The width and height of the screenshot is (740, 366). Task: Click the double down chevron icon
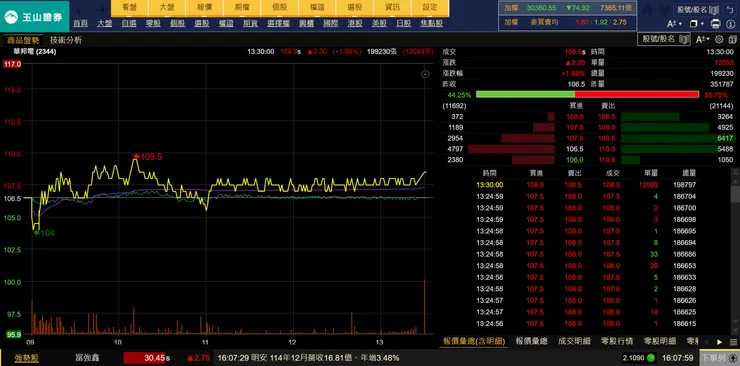(x=664, y=10)
